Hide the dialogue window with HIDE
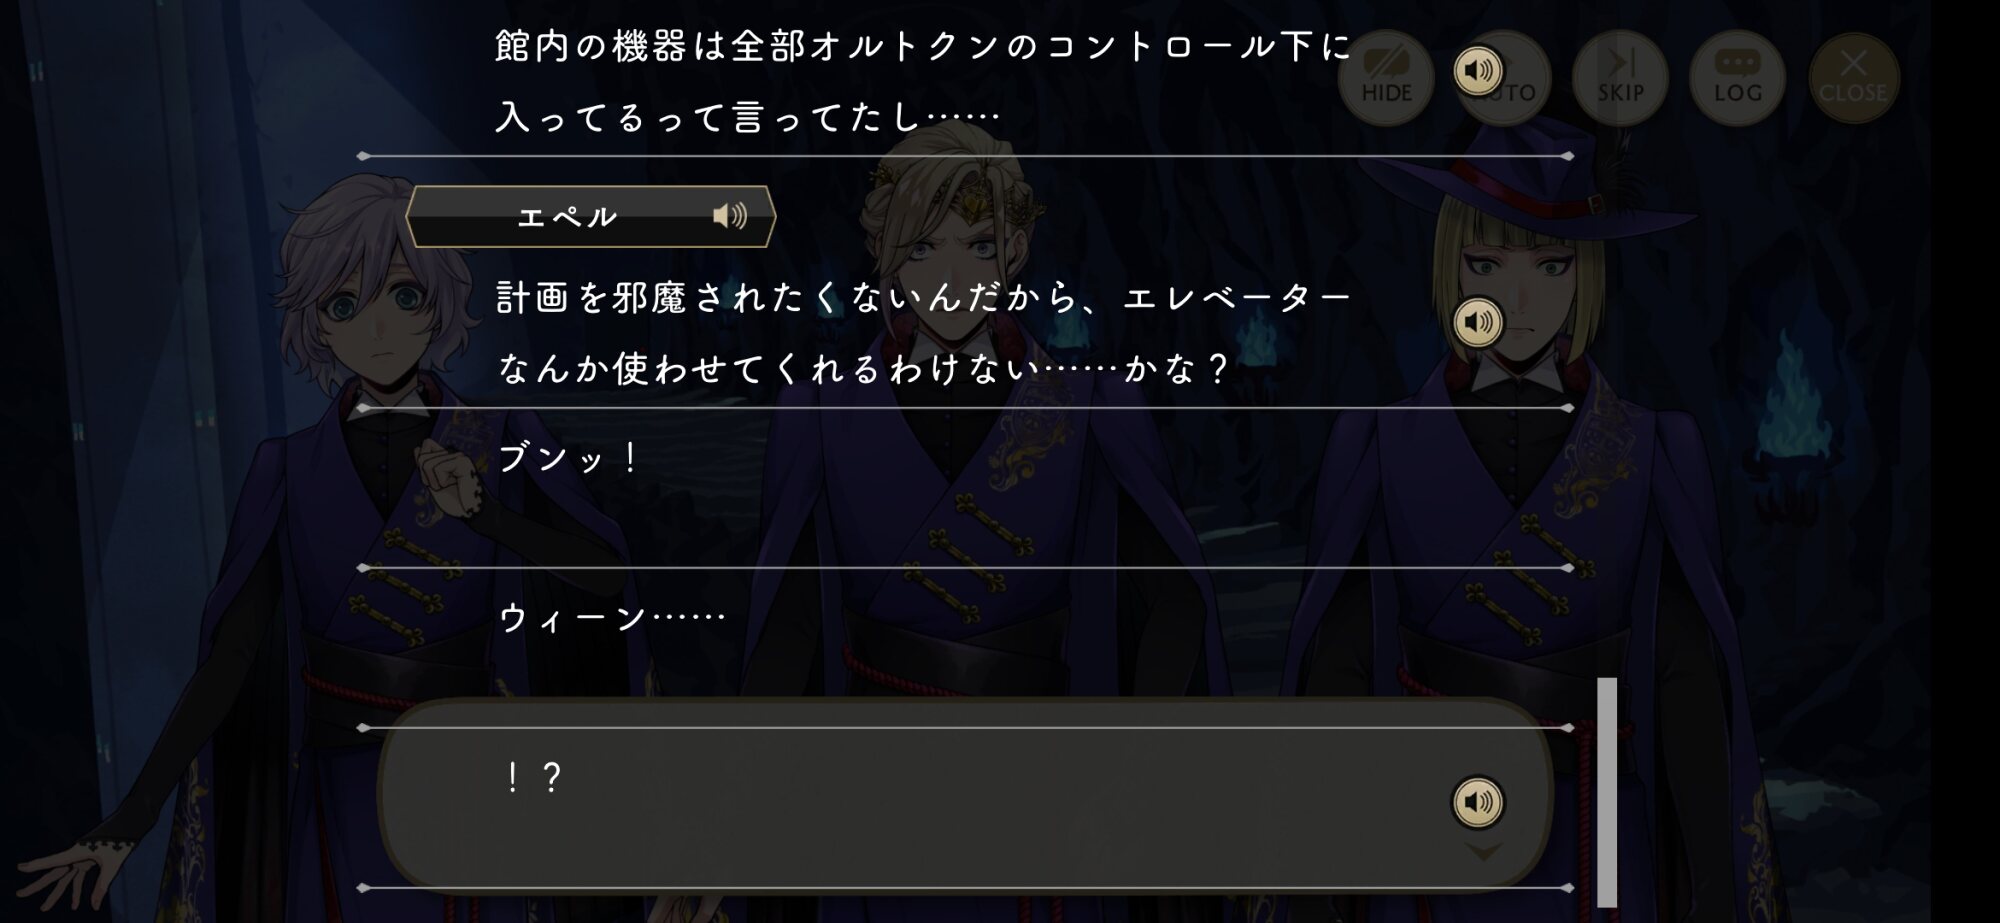This screenshot has height=923, width=2000. 1386,79
